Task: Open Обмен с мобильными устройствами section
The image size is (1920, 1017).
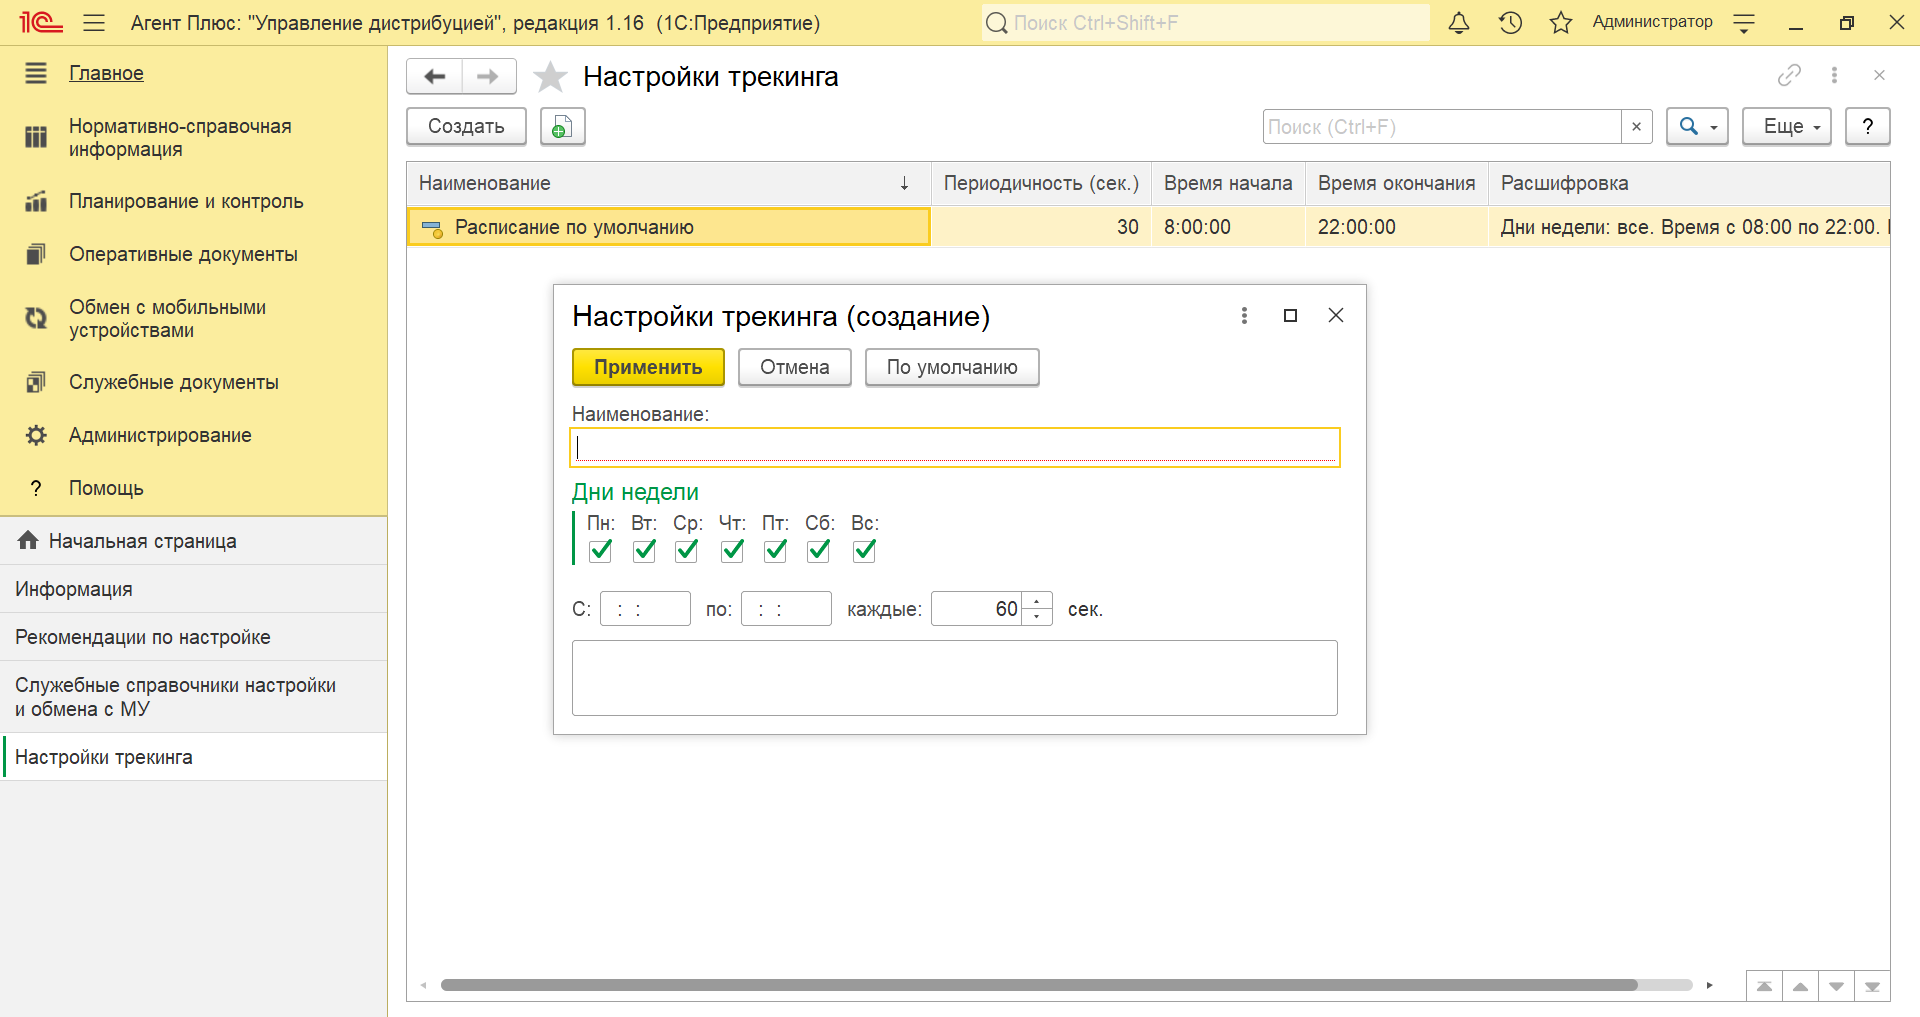Action: [x=167, y=319]
